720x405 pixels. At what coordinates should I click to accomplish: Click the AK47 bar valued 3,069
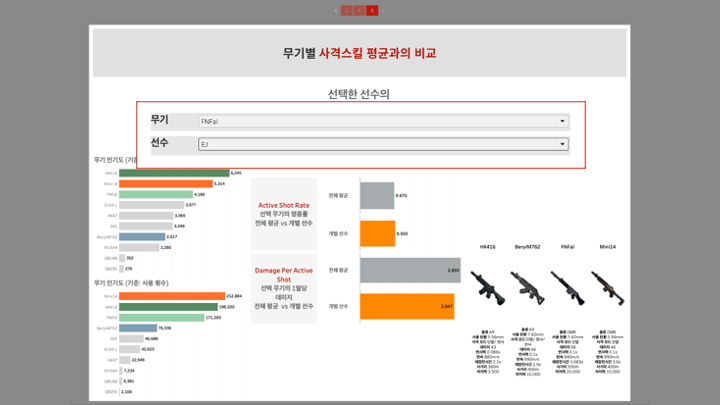coord(146,215)
